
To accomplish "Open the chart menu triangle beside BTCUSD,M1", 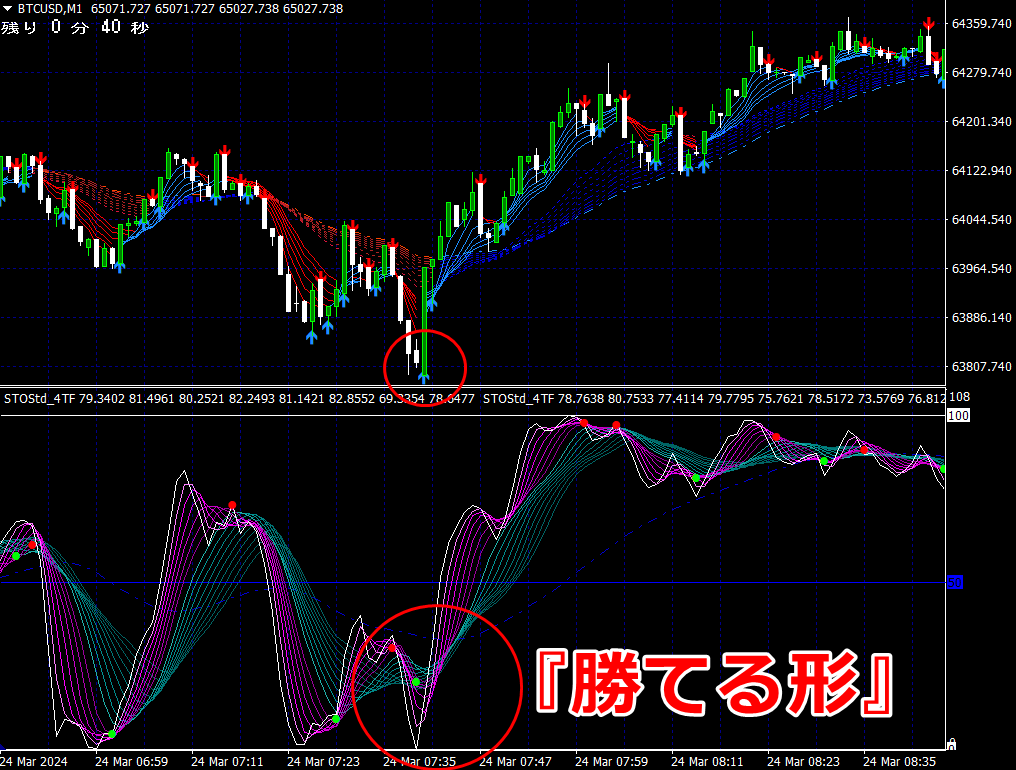I will click(x=7, y=8).
